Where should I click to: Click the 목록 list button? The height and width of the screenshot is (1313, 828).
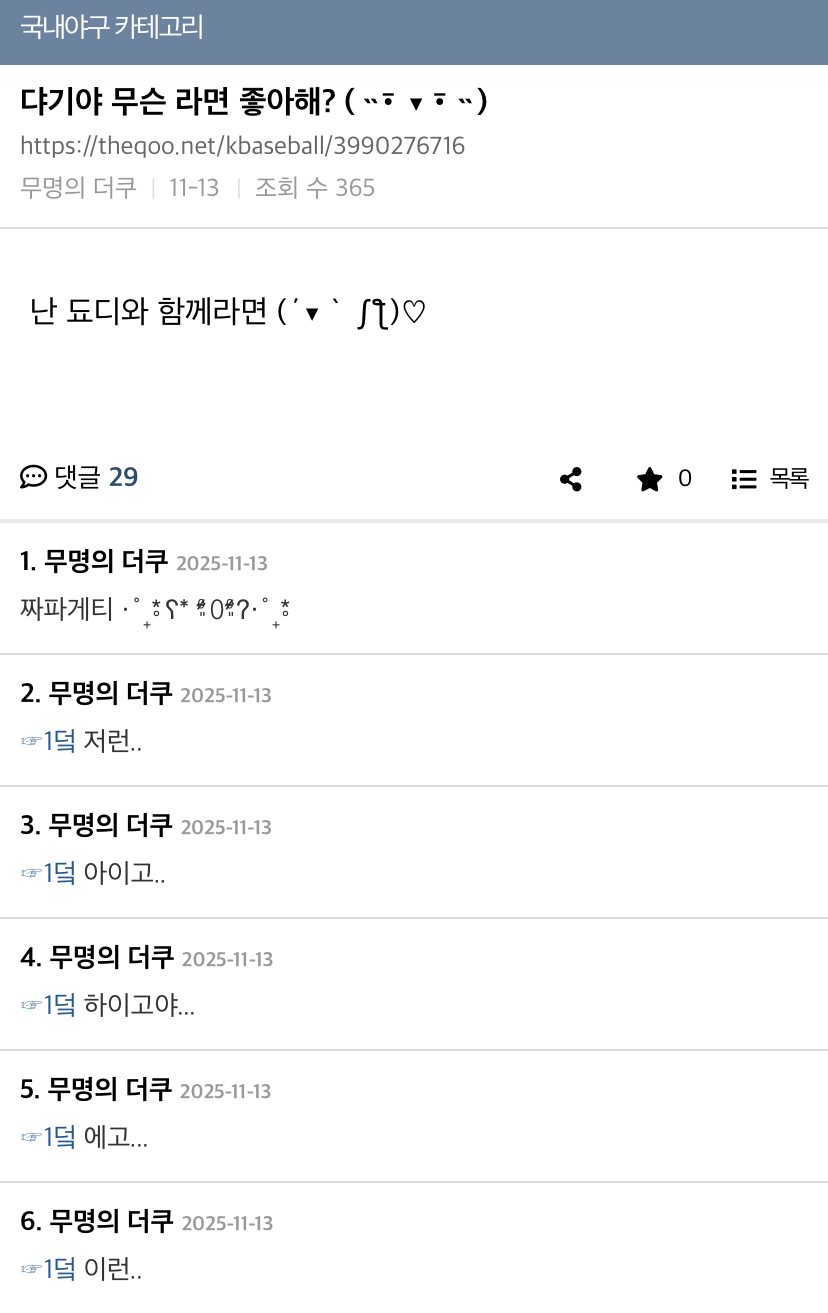point(788,480)
